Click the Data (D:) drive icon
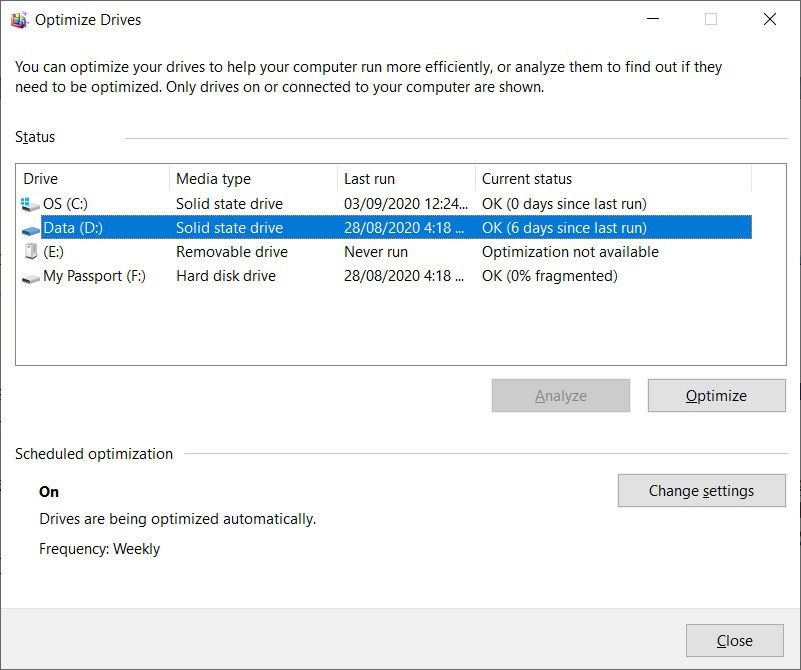 click(x=30, y=228)
